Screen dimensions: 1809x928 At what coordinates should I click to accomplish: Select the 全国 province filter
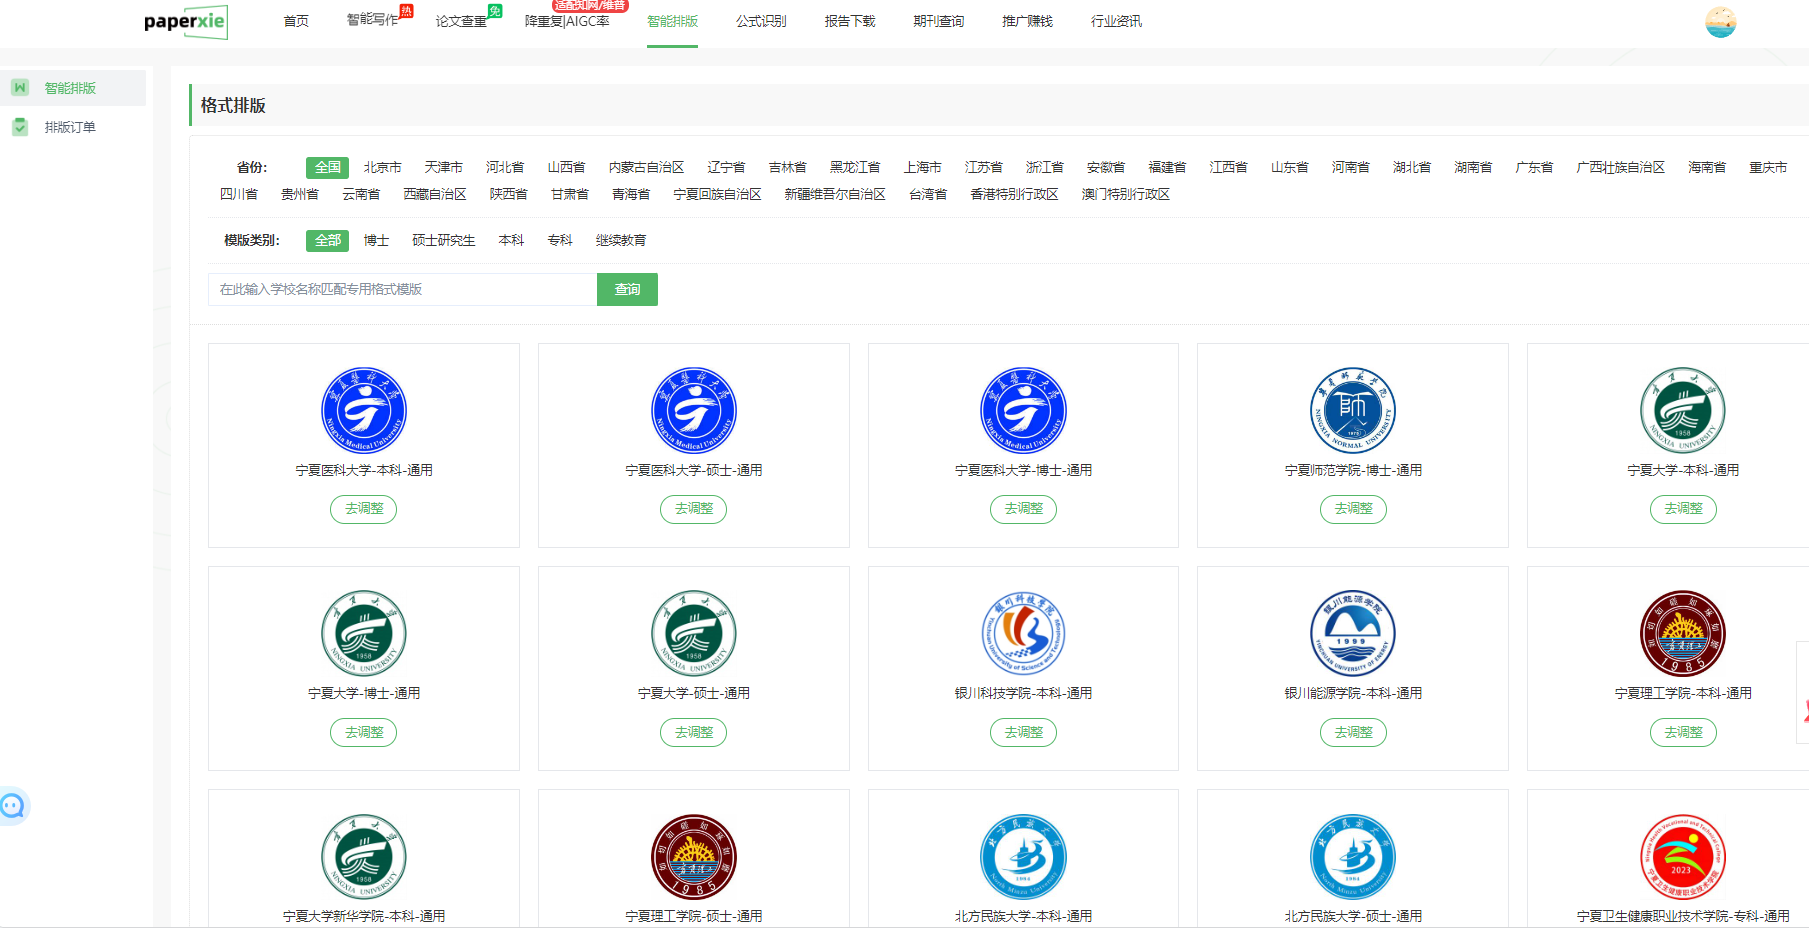click(x=327, y=167)
